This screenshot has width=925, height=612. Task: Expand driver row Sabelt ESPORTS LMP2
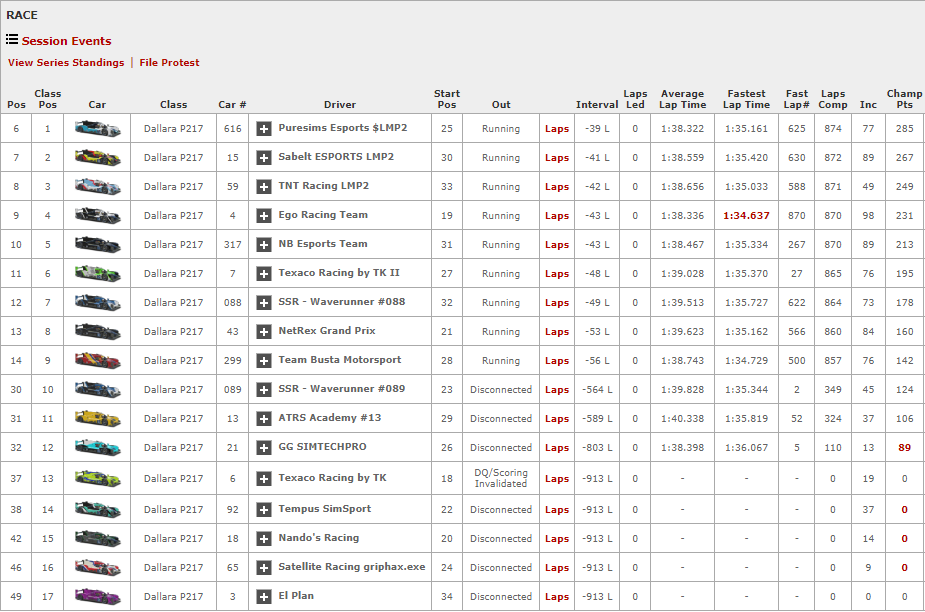tap(264, 158)
